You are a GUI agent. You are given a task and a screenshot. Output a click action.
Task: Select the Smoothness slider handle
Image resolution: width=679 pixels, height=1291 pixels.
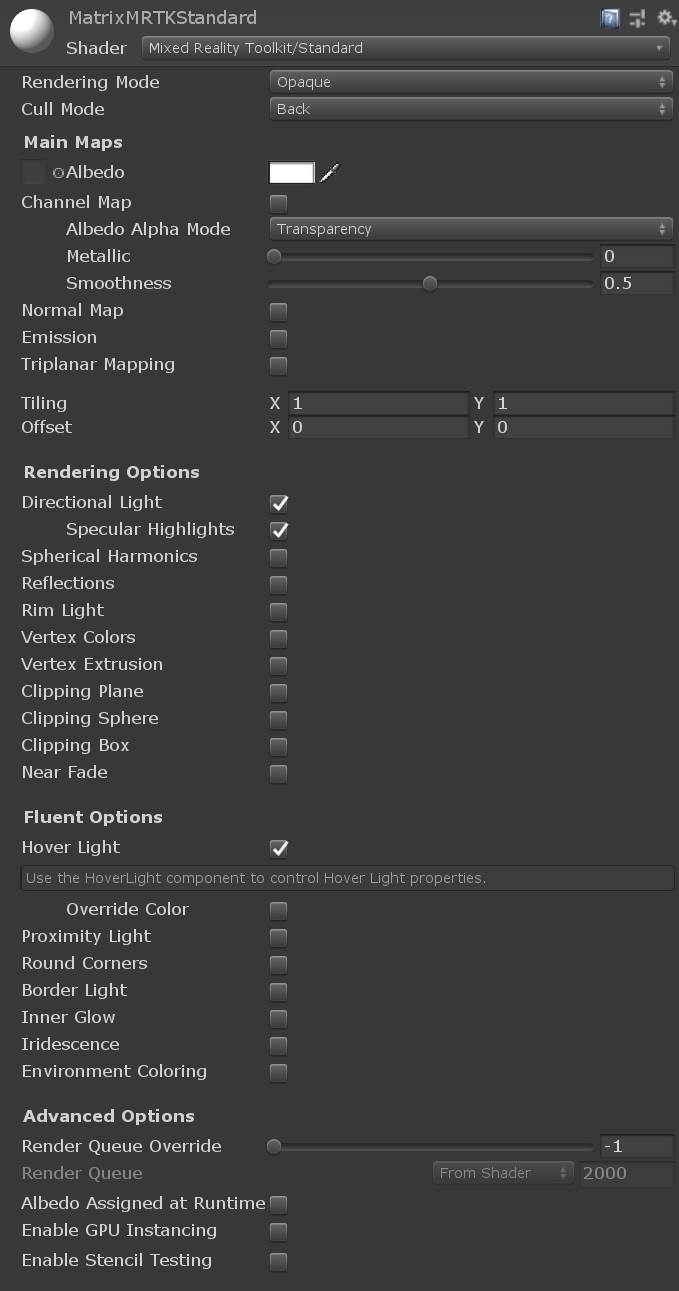(x=430, y=283)
